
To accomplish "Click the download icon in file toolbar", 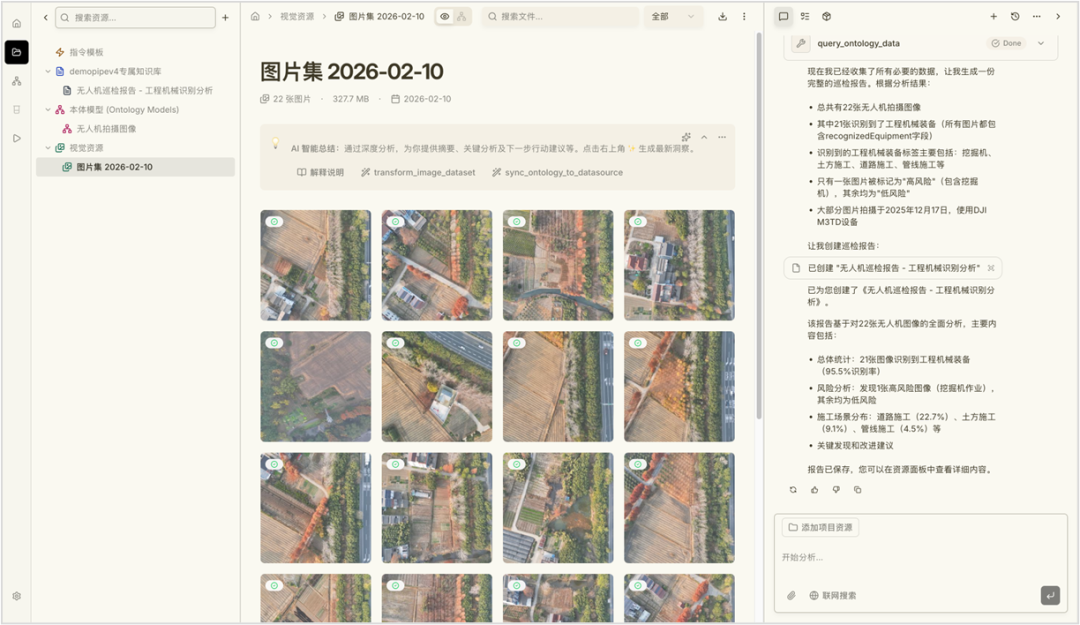I will [722, 17].
